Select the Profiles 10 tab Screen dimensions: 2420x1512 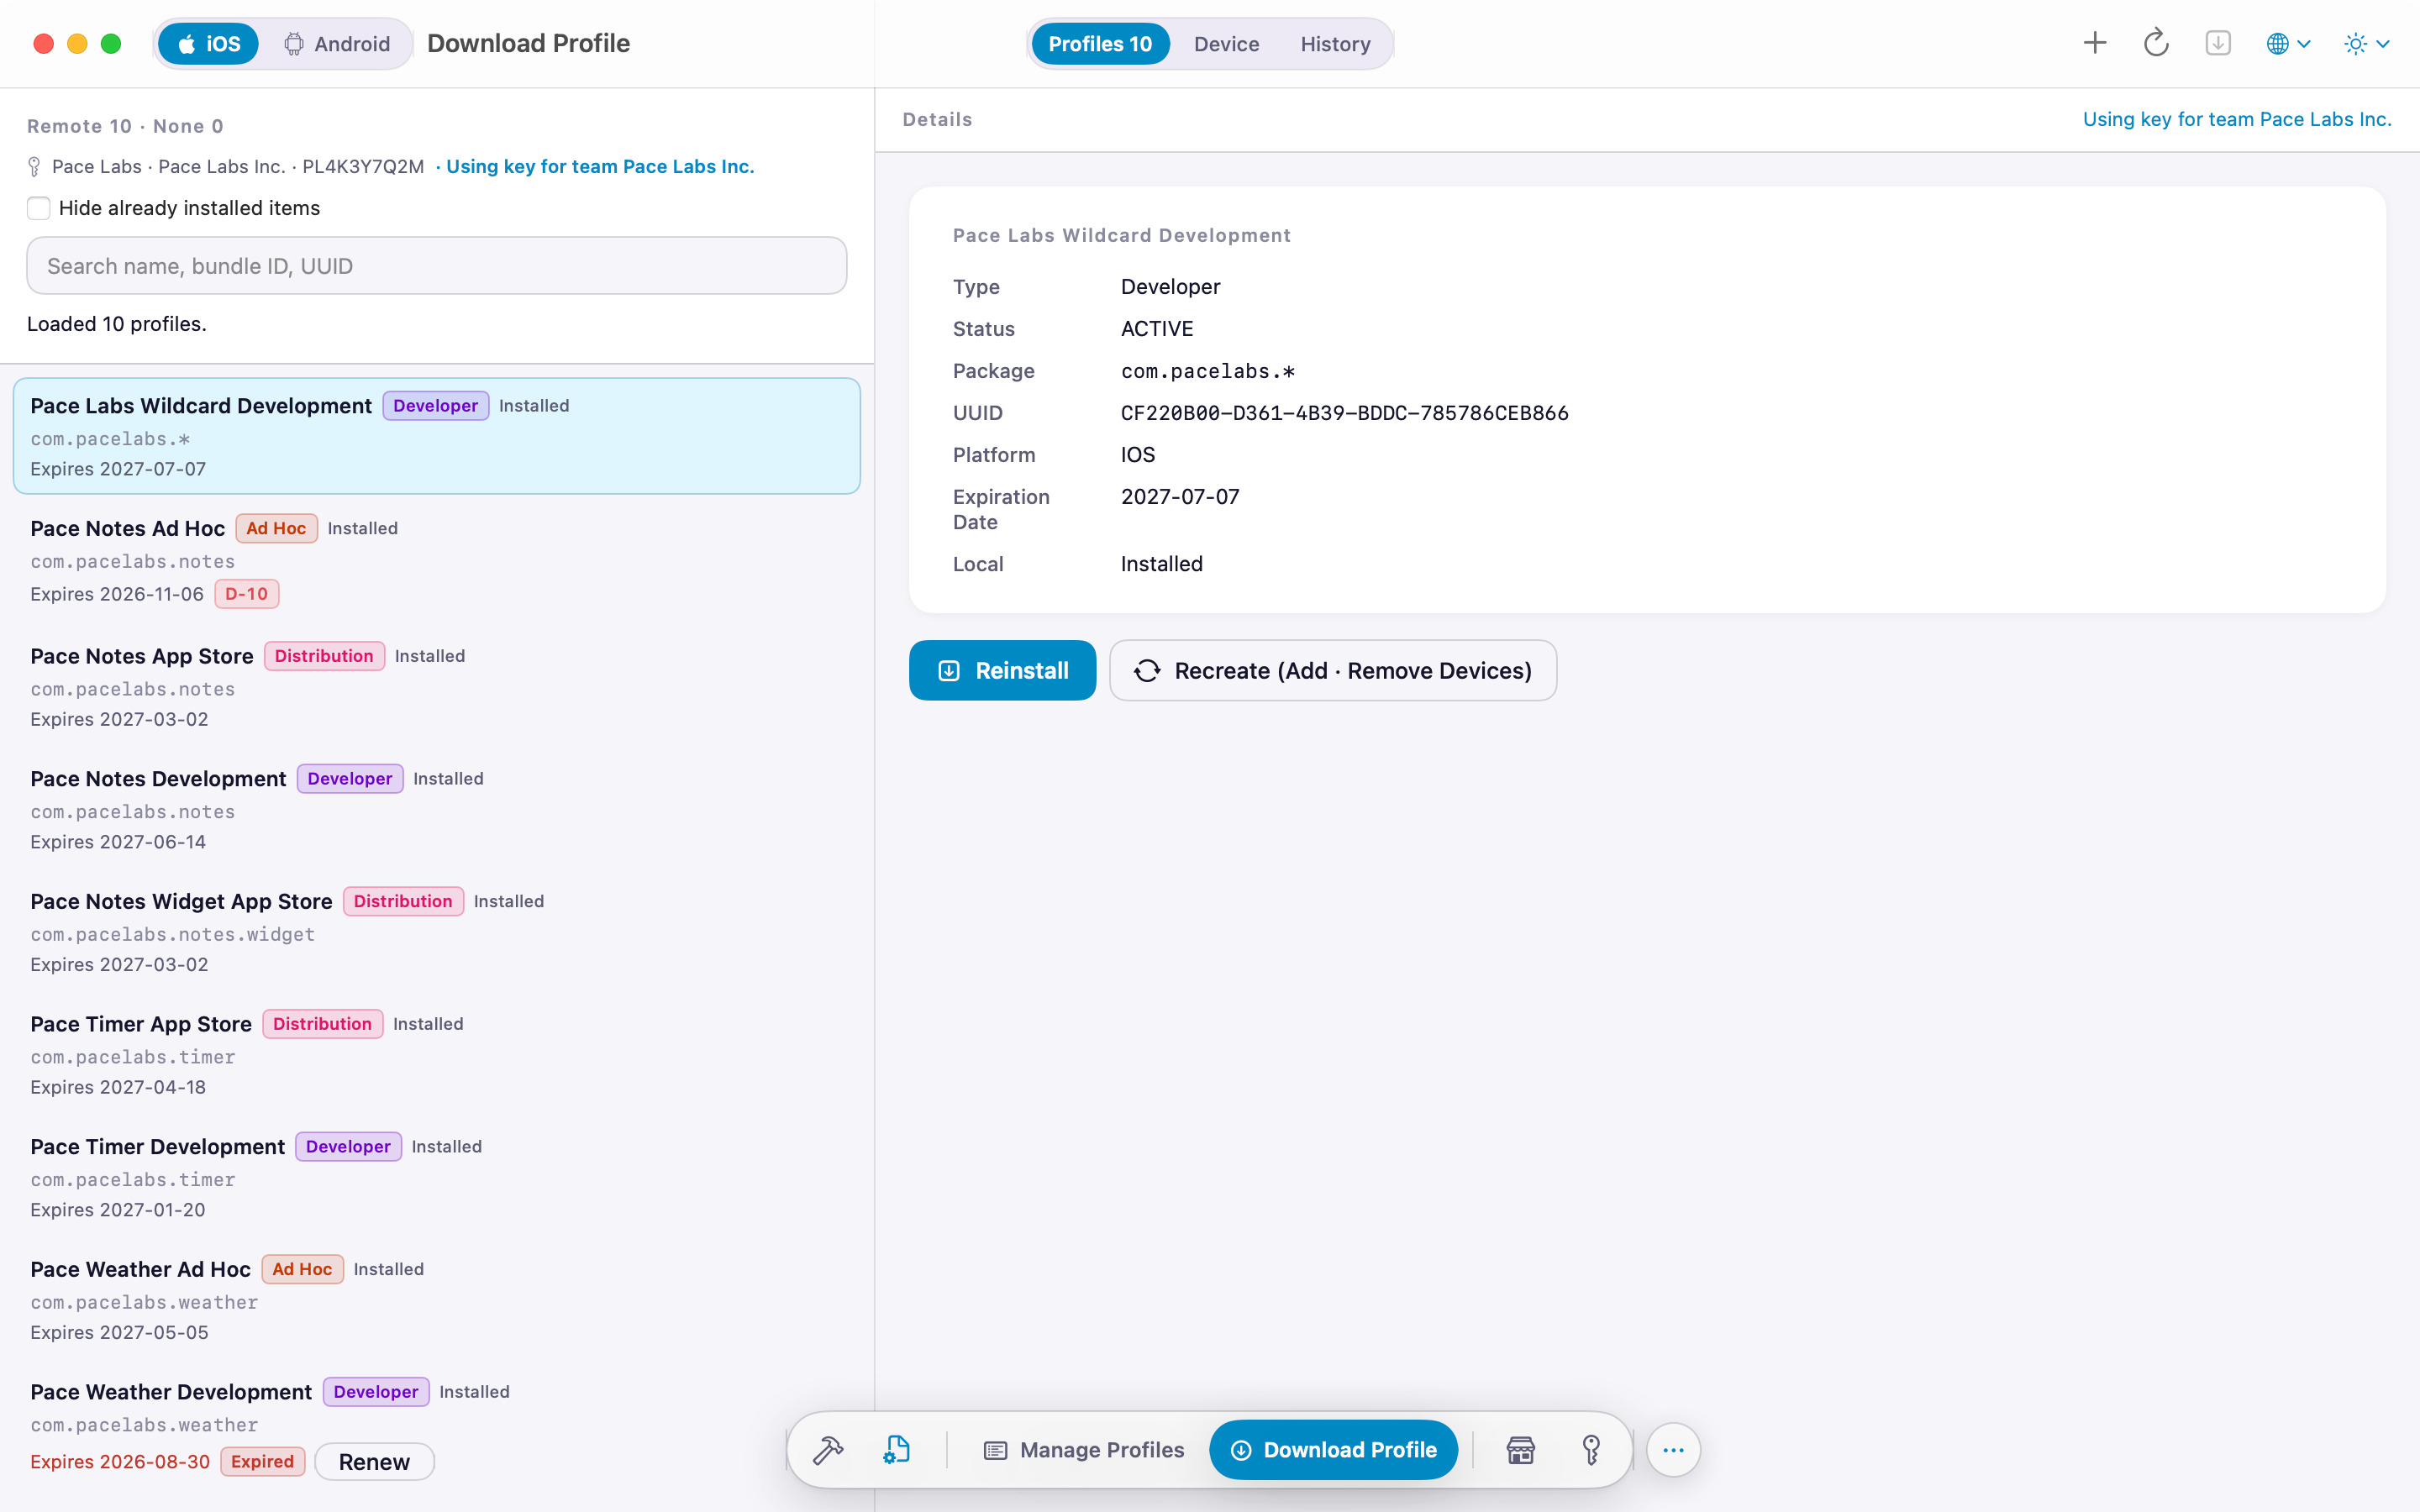point(1100,44)
